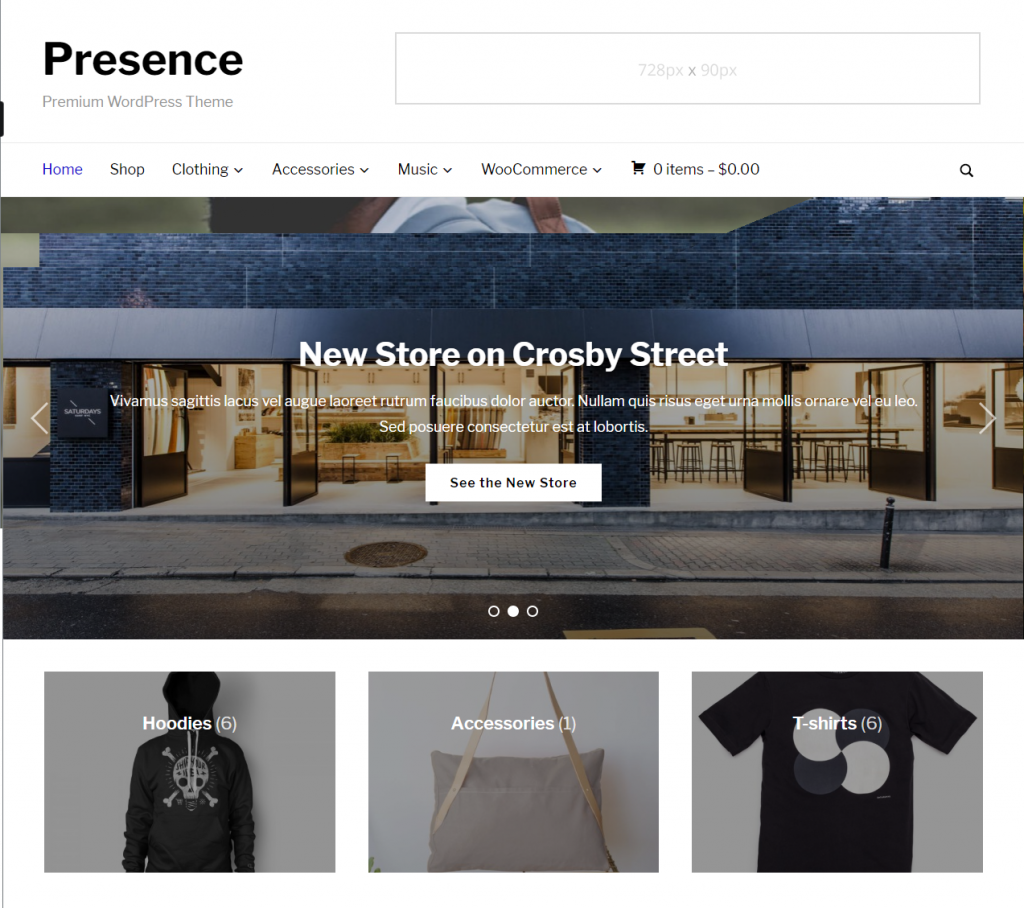Select the third slide dot
This screenshot has width=1024, height=908.
click(533, 611)
